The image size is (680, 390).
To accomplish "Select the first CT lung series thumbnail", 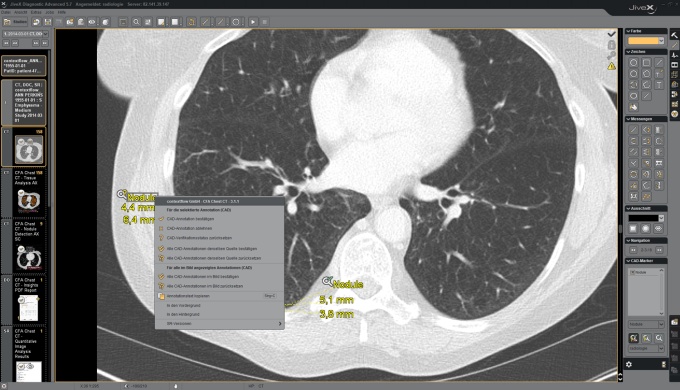I will [29, 150].
